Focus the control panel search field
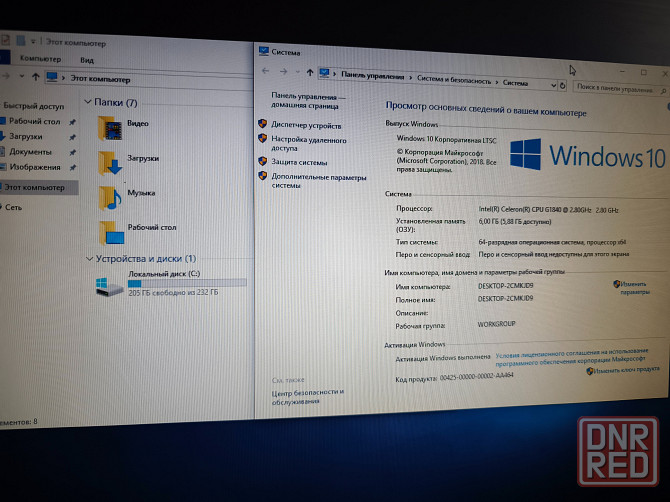The image size is (670, 502). point(620,89)
